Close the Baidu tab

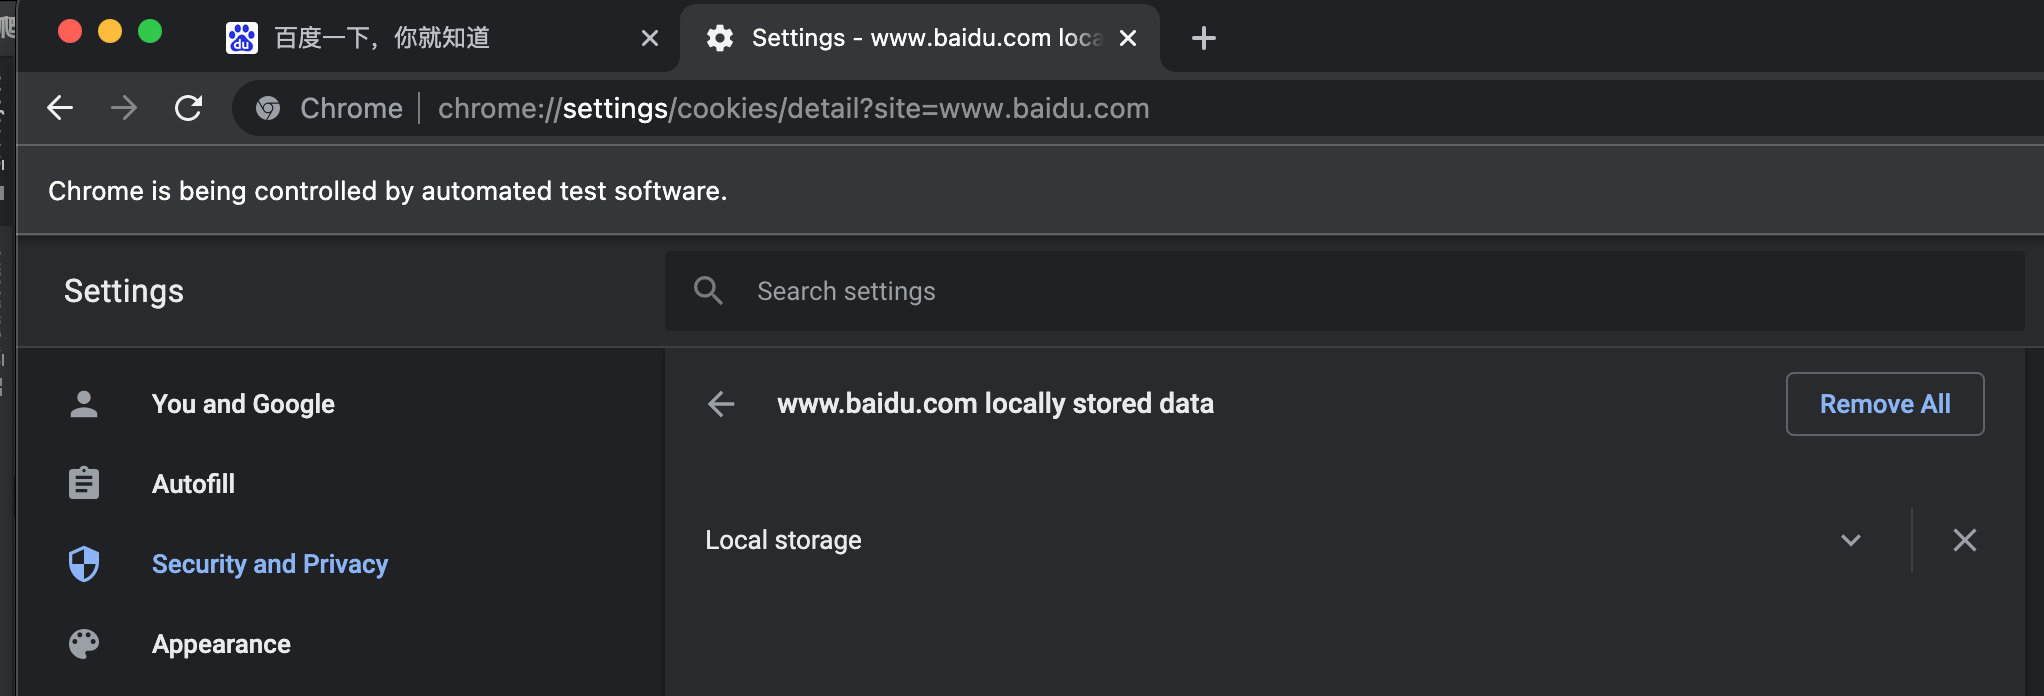(650, 38)
